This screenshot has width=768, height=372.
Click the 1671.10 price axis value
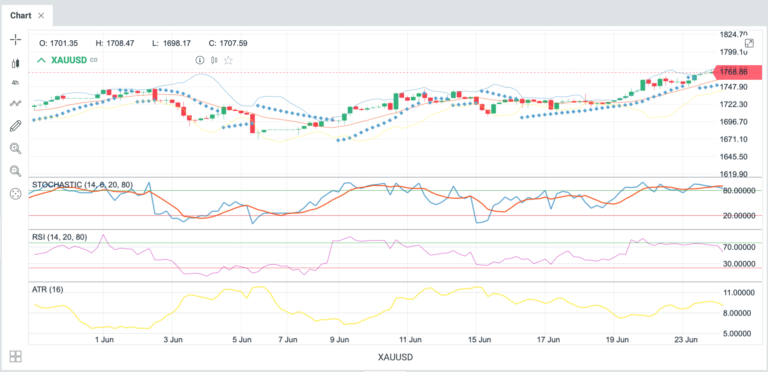coord(734,139)
